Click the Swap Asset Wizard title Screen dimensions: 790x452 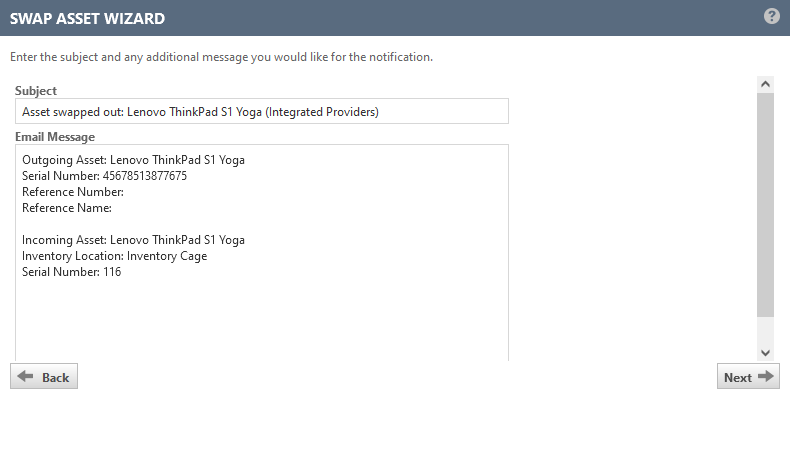click(88, 18)
